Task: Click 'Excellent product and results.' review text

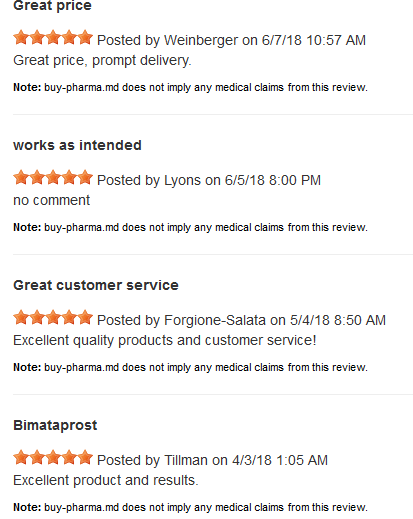Action: coord(106,480)
